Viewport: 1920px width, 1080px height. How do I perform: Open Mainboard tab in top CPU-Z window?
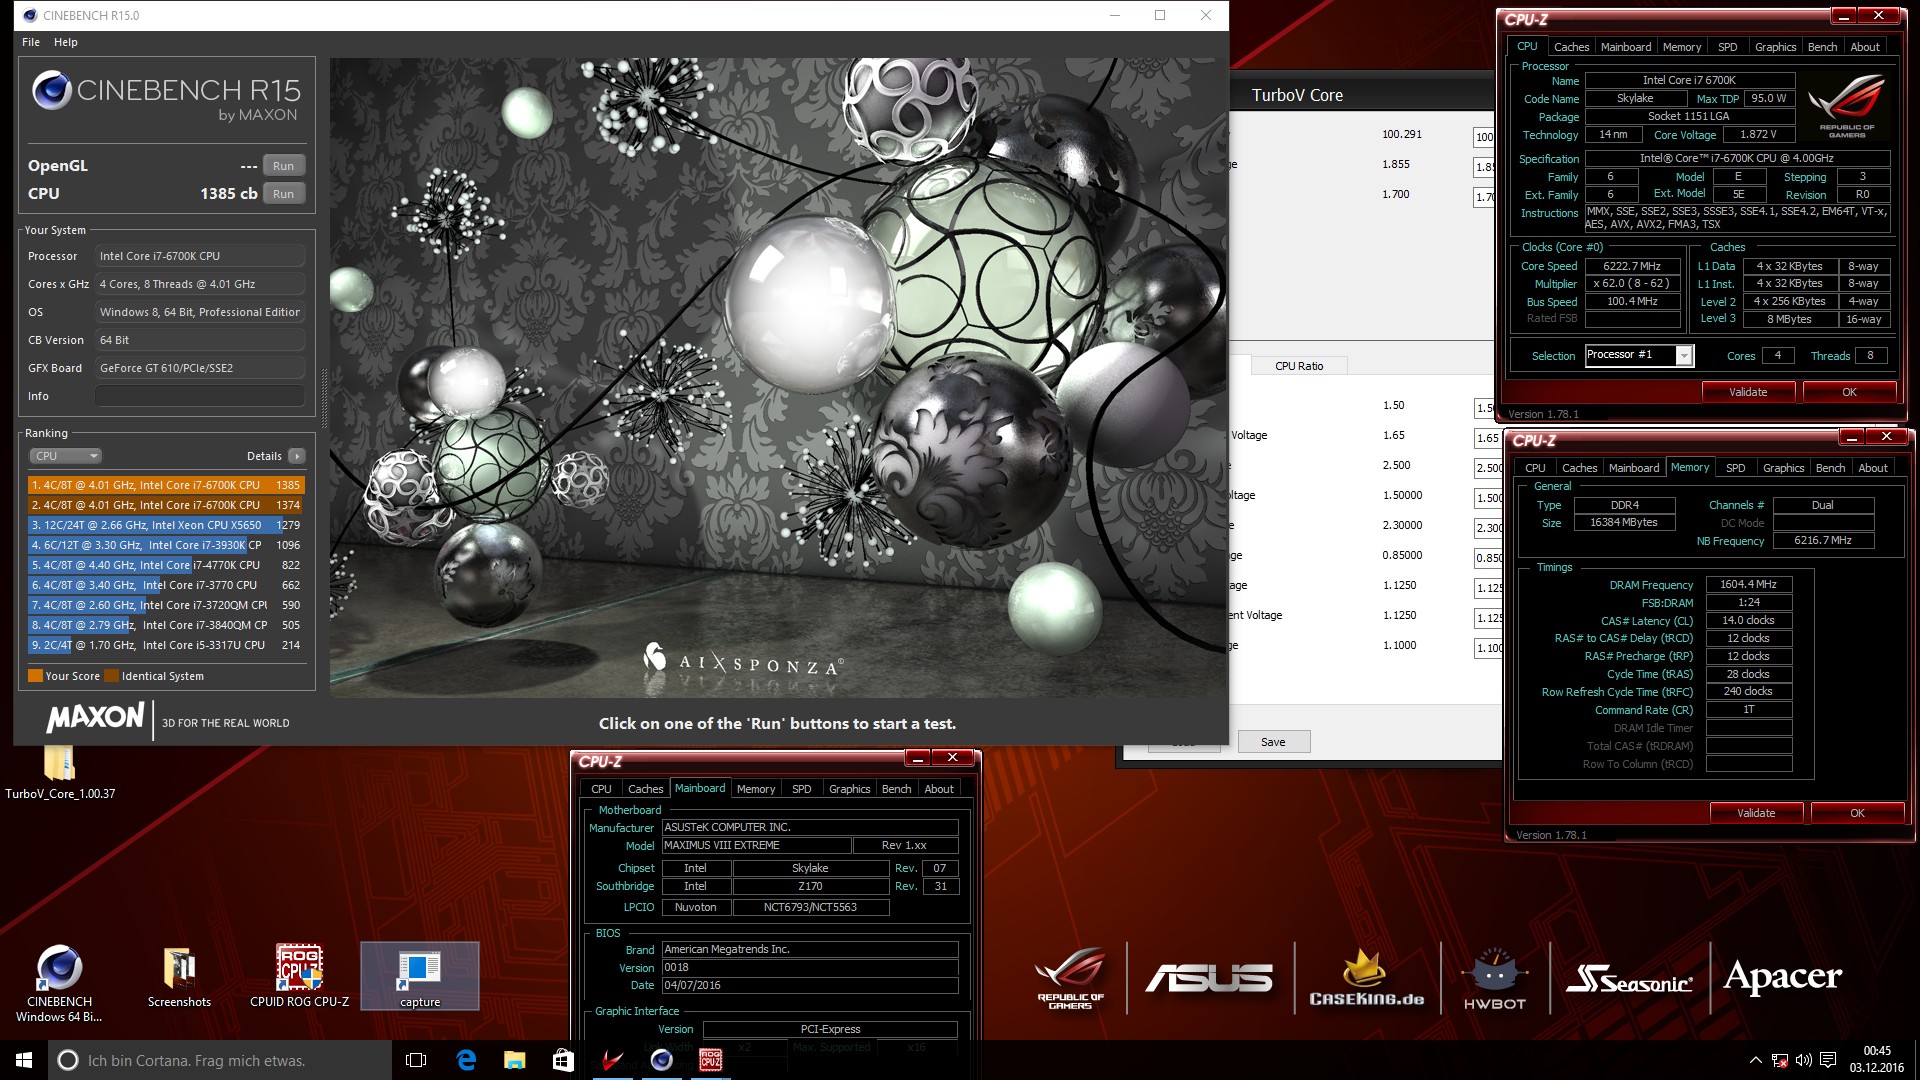click(x=1626, y=47)
